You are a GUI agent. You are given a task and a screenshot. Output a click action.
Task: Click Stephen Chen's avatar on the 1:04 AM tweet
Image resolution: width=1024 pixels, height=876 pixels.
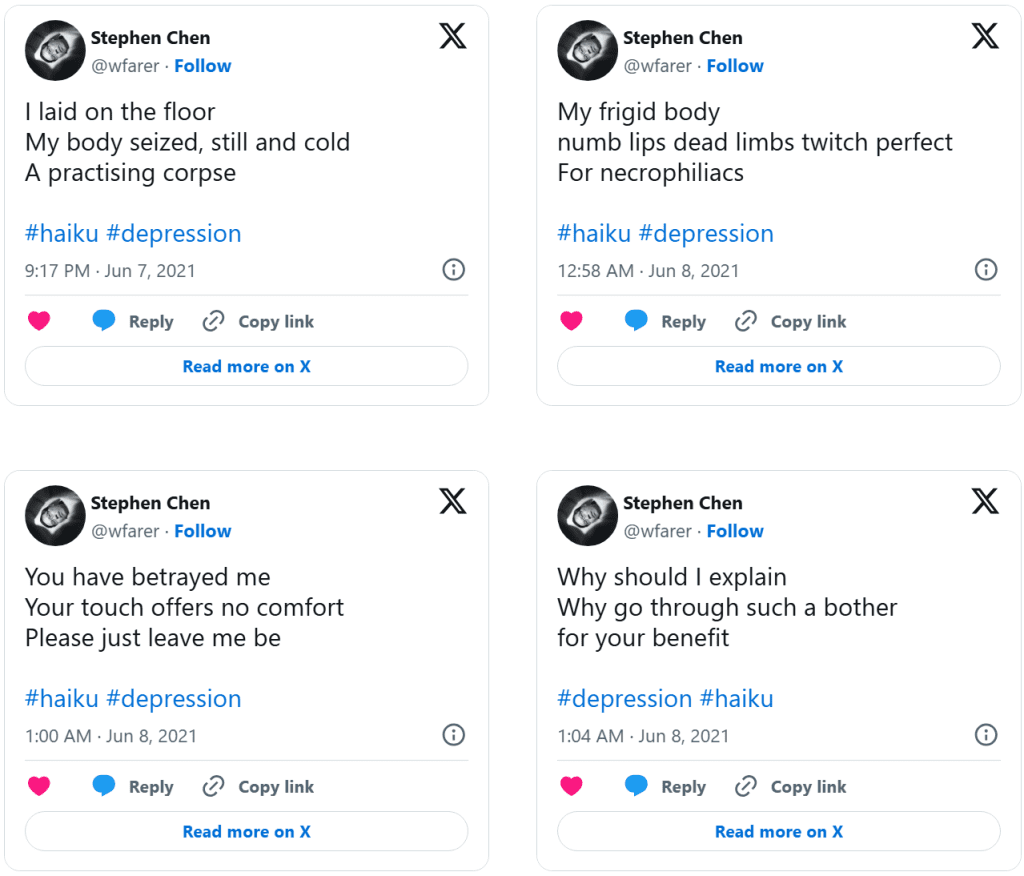587,515
